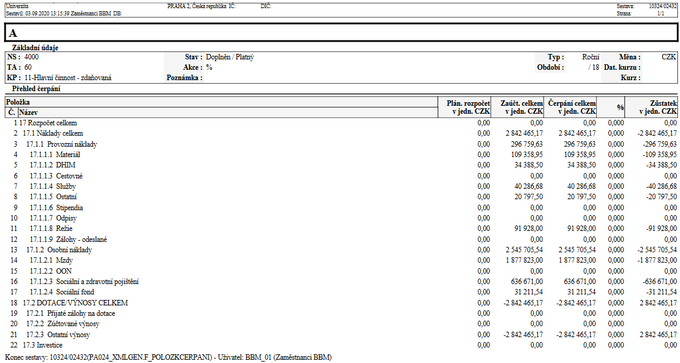Screen dimensions: 680x363
Task: Click the 'Akce :' field label
Action: (193, 67)
